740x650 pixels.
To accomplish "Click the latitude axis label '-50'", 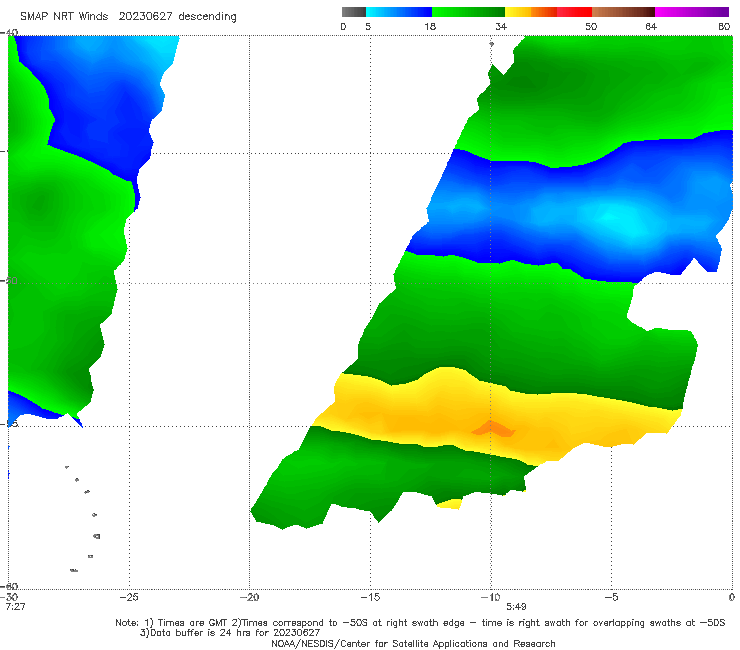I will 10,281.
